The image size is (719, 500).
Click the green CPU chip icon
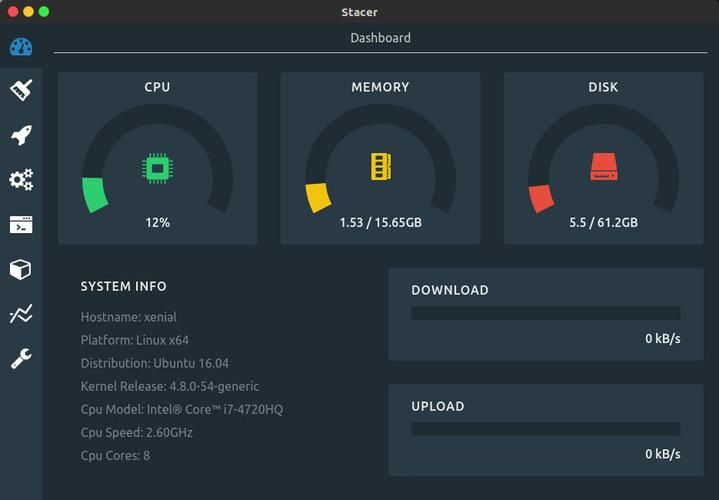157,168
